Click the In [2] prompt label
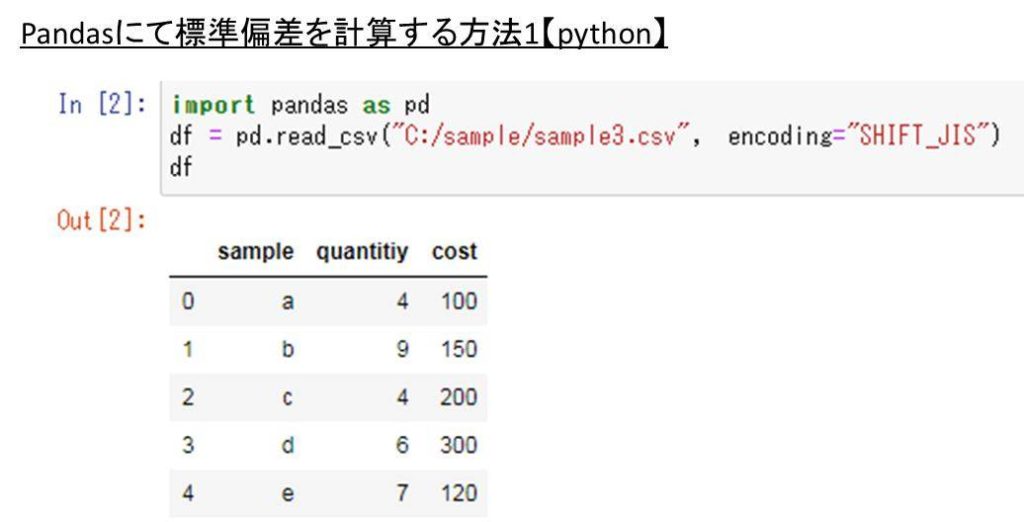This screenshot has width=1024, height=522. tap(102, 104)
